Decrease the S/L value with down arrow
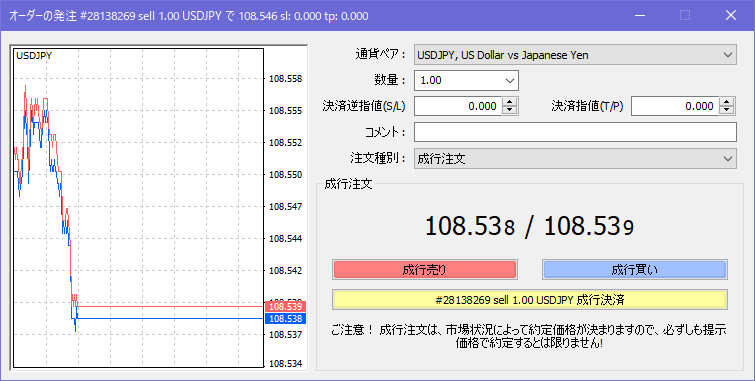The image size is (755, 381). coord(509,110)
